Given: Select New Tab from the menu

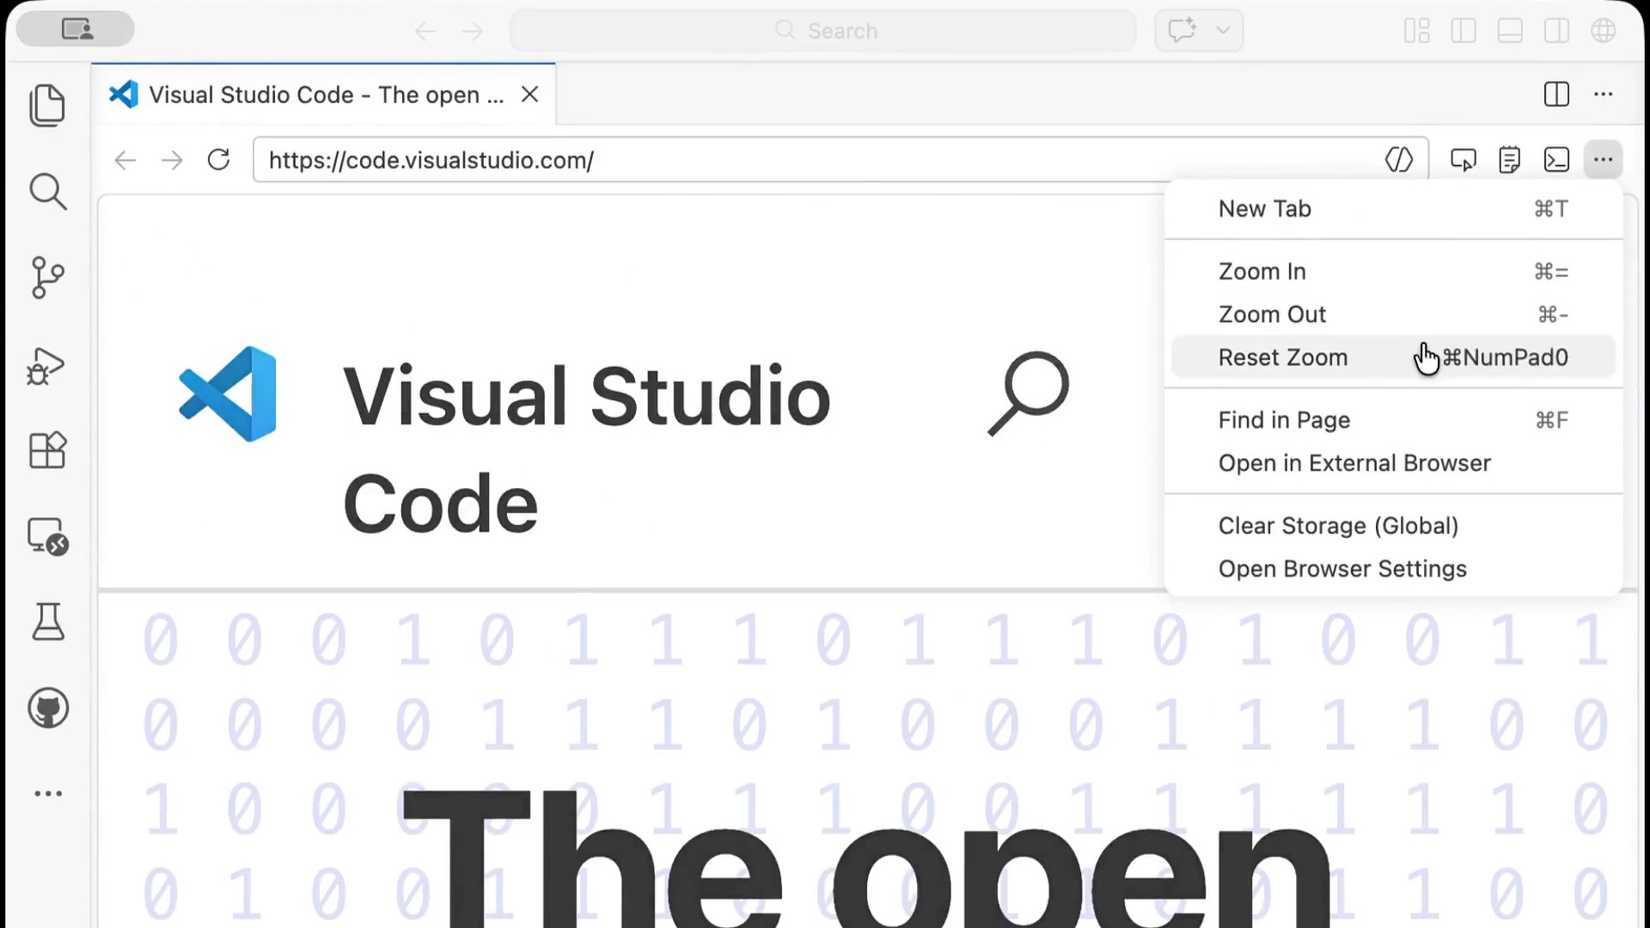Looking at the screenshot, I should point(1393,209).
